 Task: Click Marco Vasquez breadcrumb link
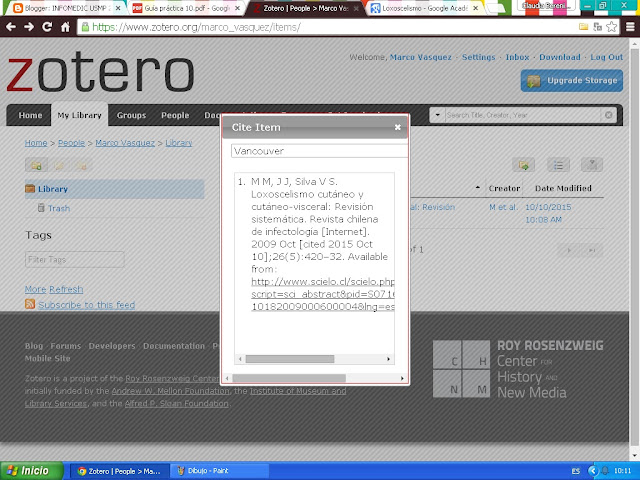click(125, 143)
